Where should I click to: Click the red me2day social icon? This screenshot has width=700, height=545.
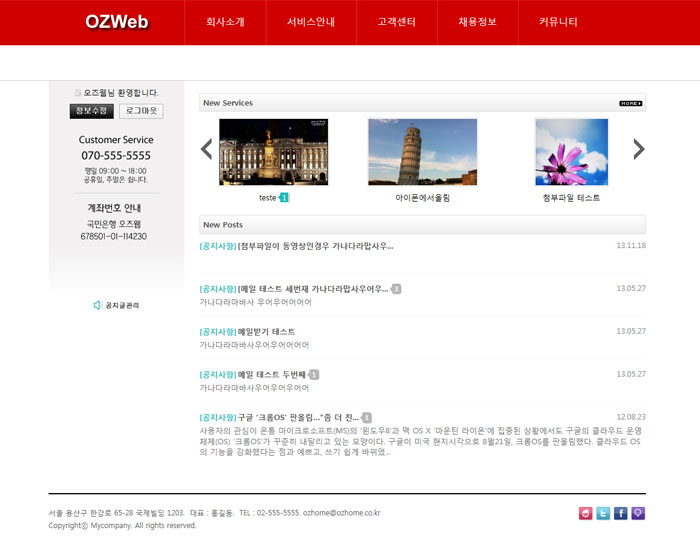click(x=585, y=513)
